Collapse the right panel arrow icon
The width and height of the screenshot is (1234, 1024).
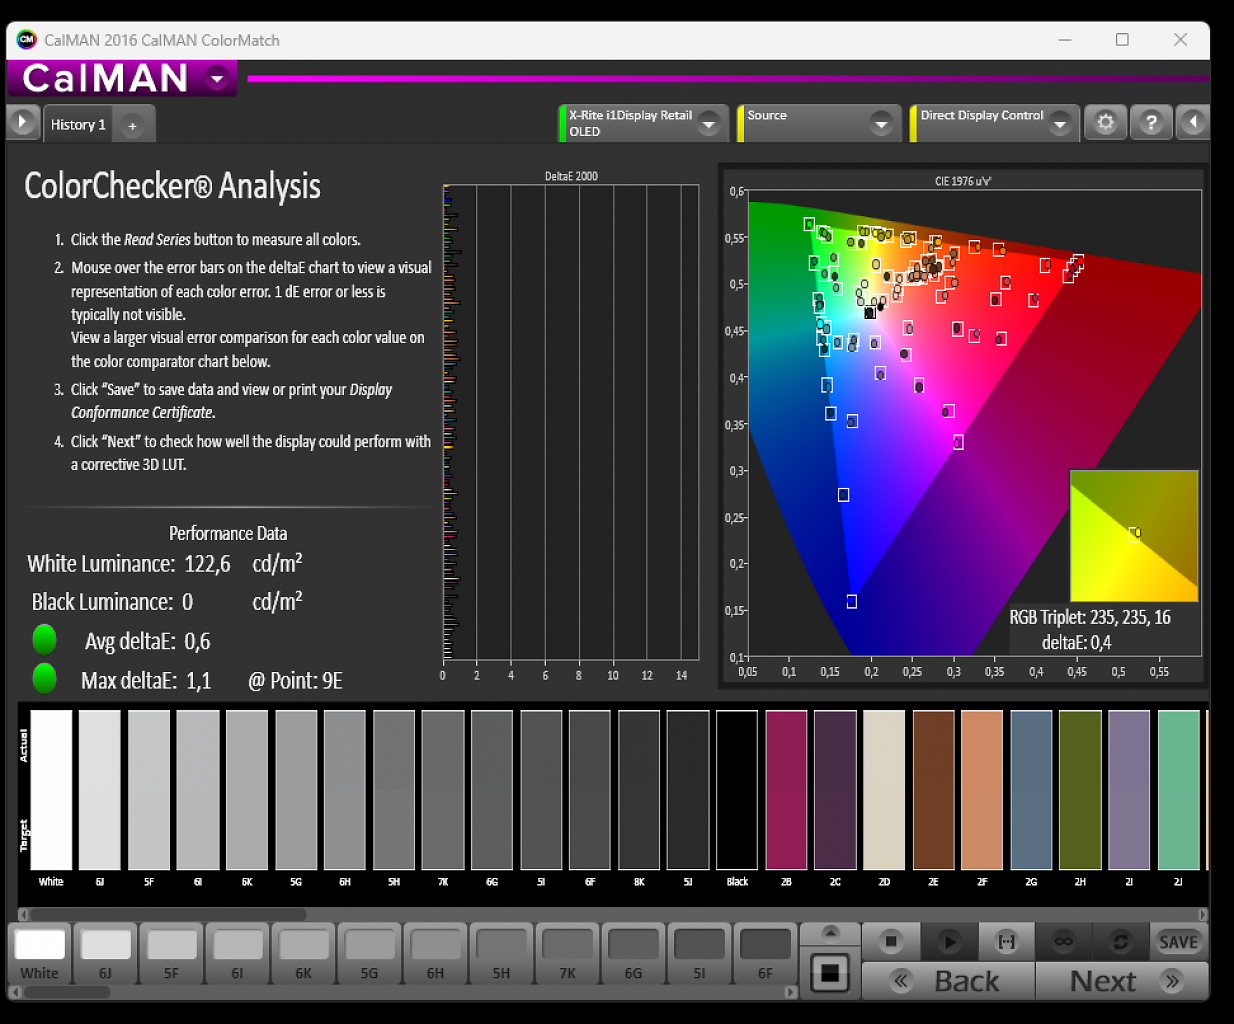tap(1193, 123)
